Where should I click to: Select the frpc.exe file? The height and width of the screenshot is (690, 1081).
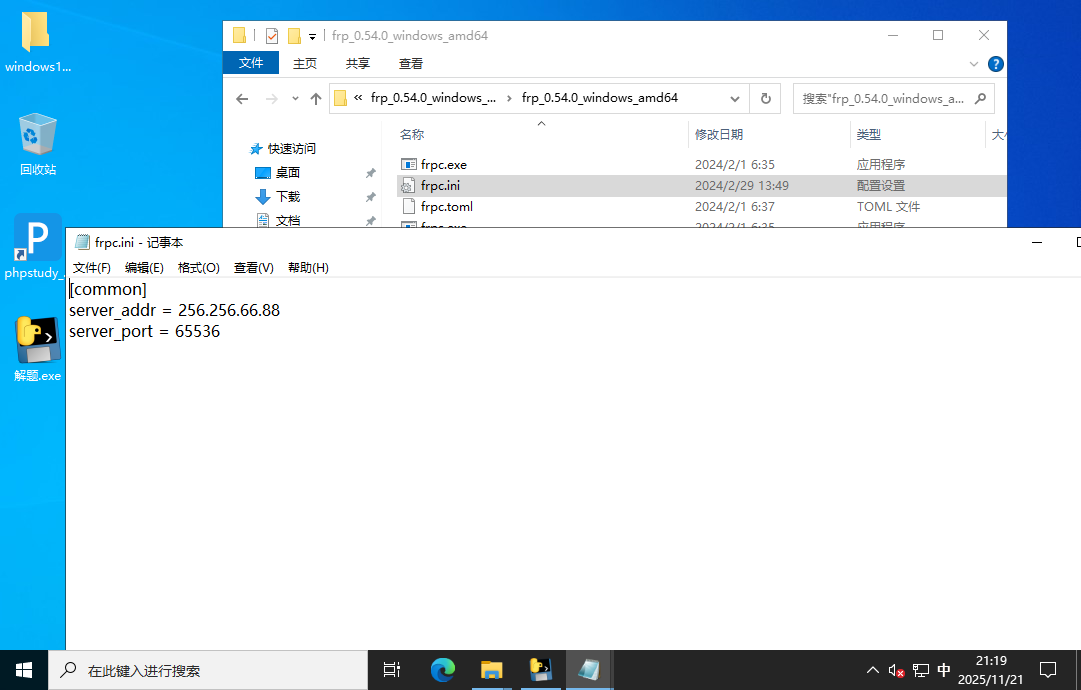pos(444,165)
